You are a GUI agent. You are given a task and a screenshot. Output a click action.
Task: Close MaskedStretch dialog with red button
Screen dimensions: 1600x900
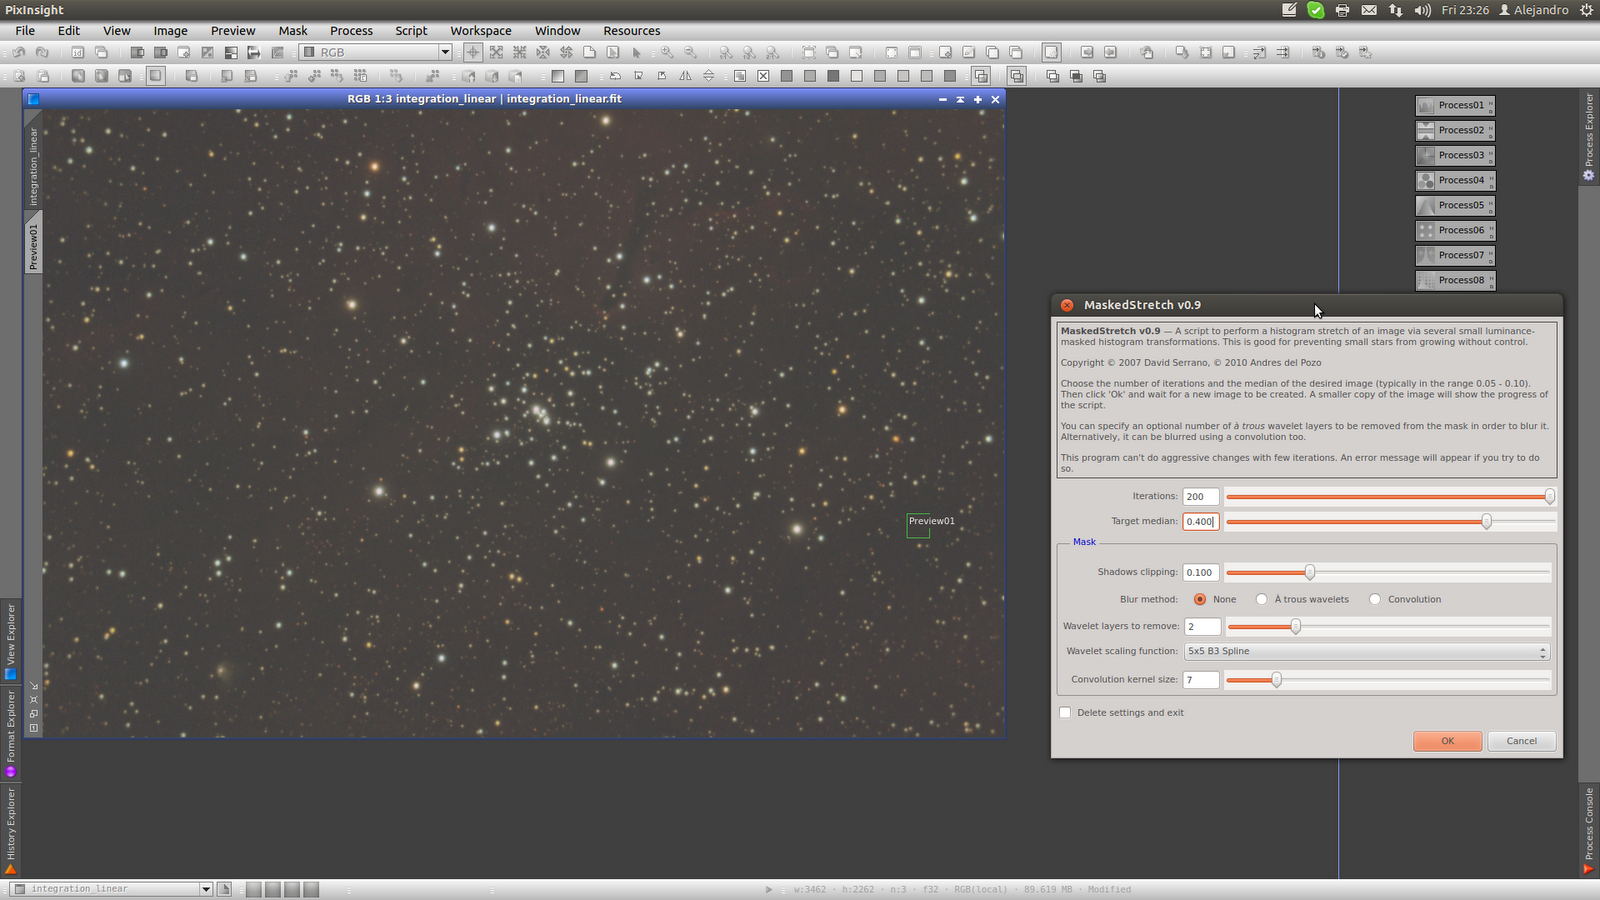point(1067,305)
